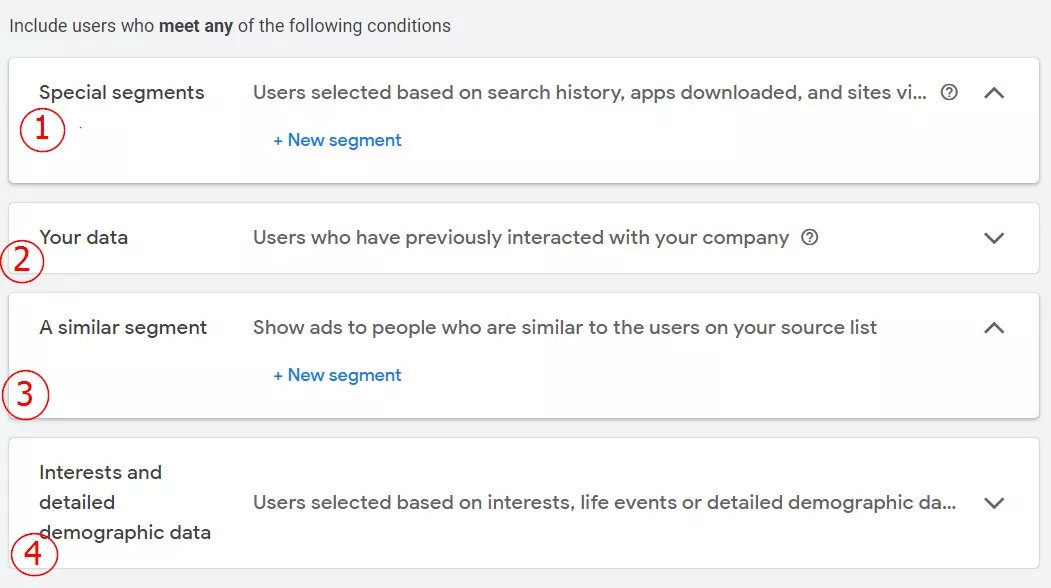This screenshot has height=588, width=1051.
Task: Click 'Show ads to people who are similar' text
Action: [564, 328]
